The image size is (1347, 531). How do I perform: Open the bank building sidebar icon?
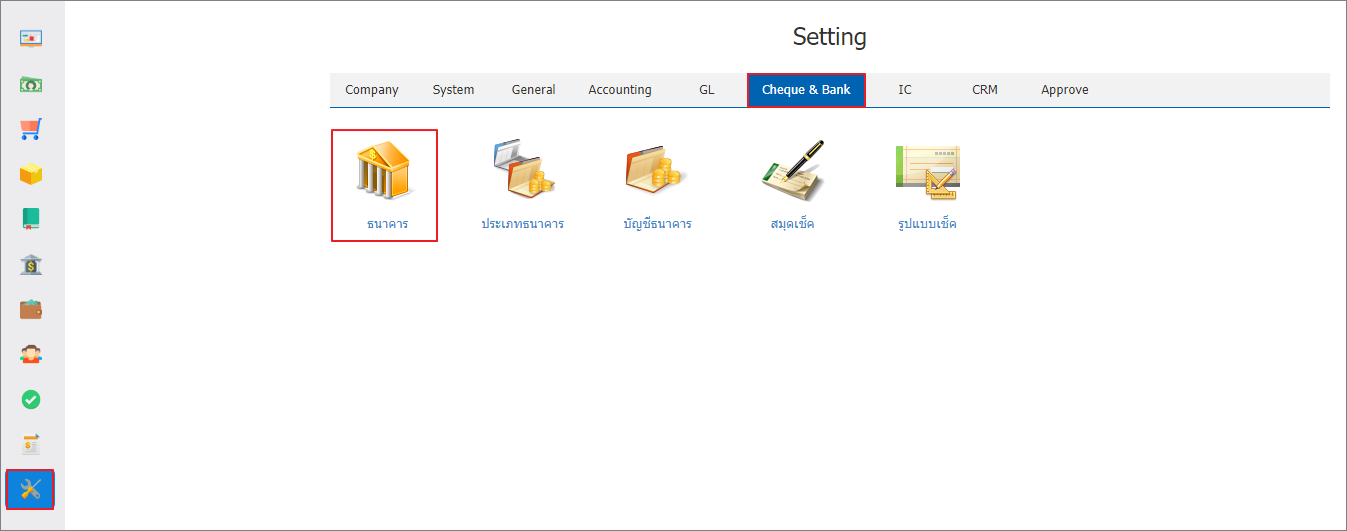click(31, 264)
